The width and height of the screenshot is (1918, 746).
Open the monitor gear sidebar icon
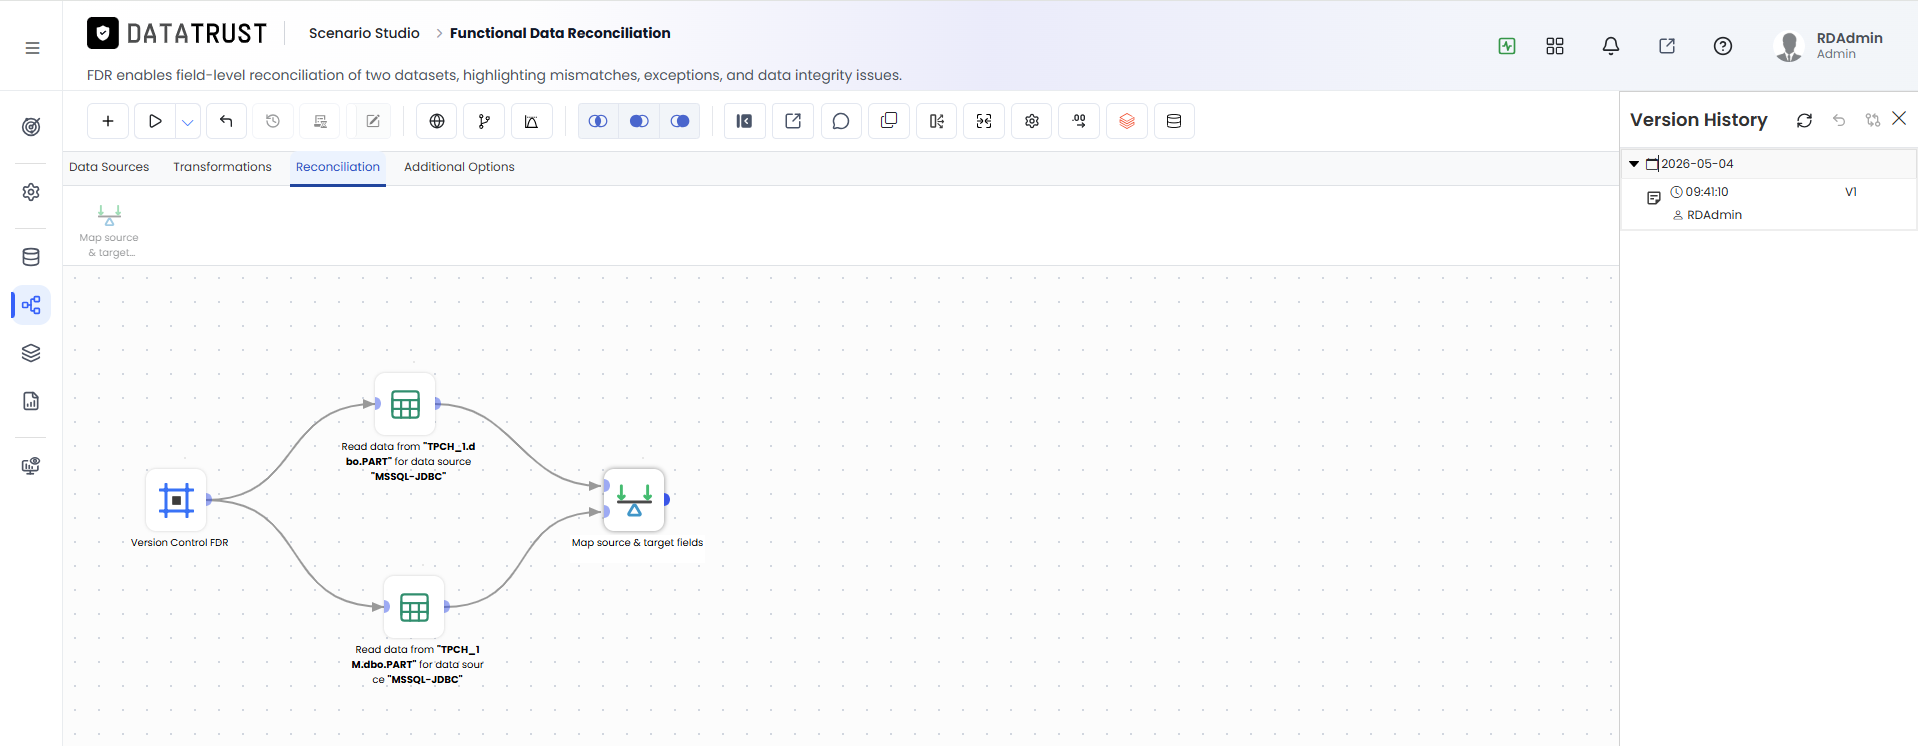(31, 466)
